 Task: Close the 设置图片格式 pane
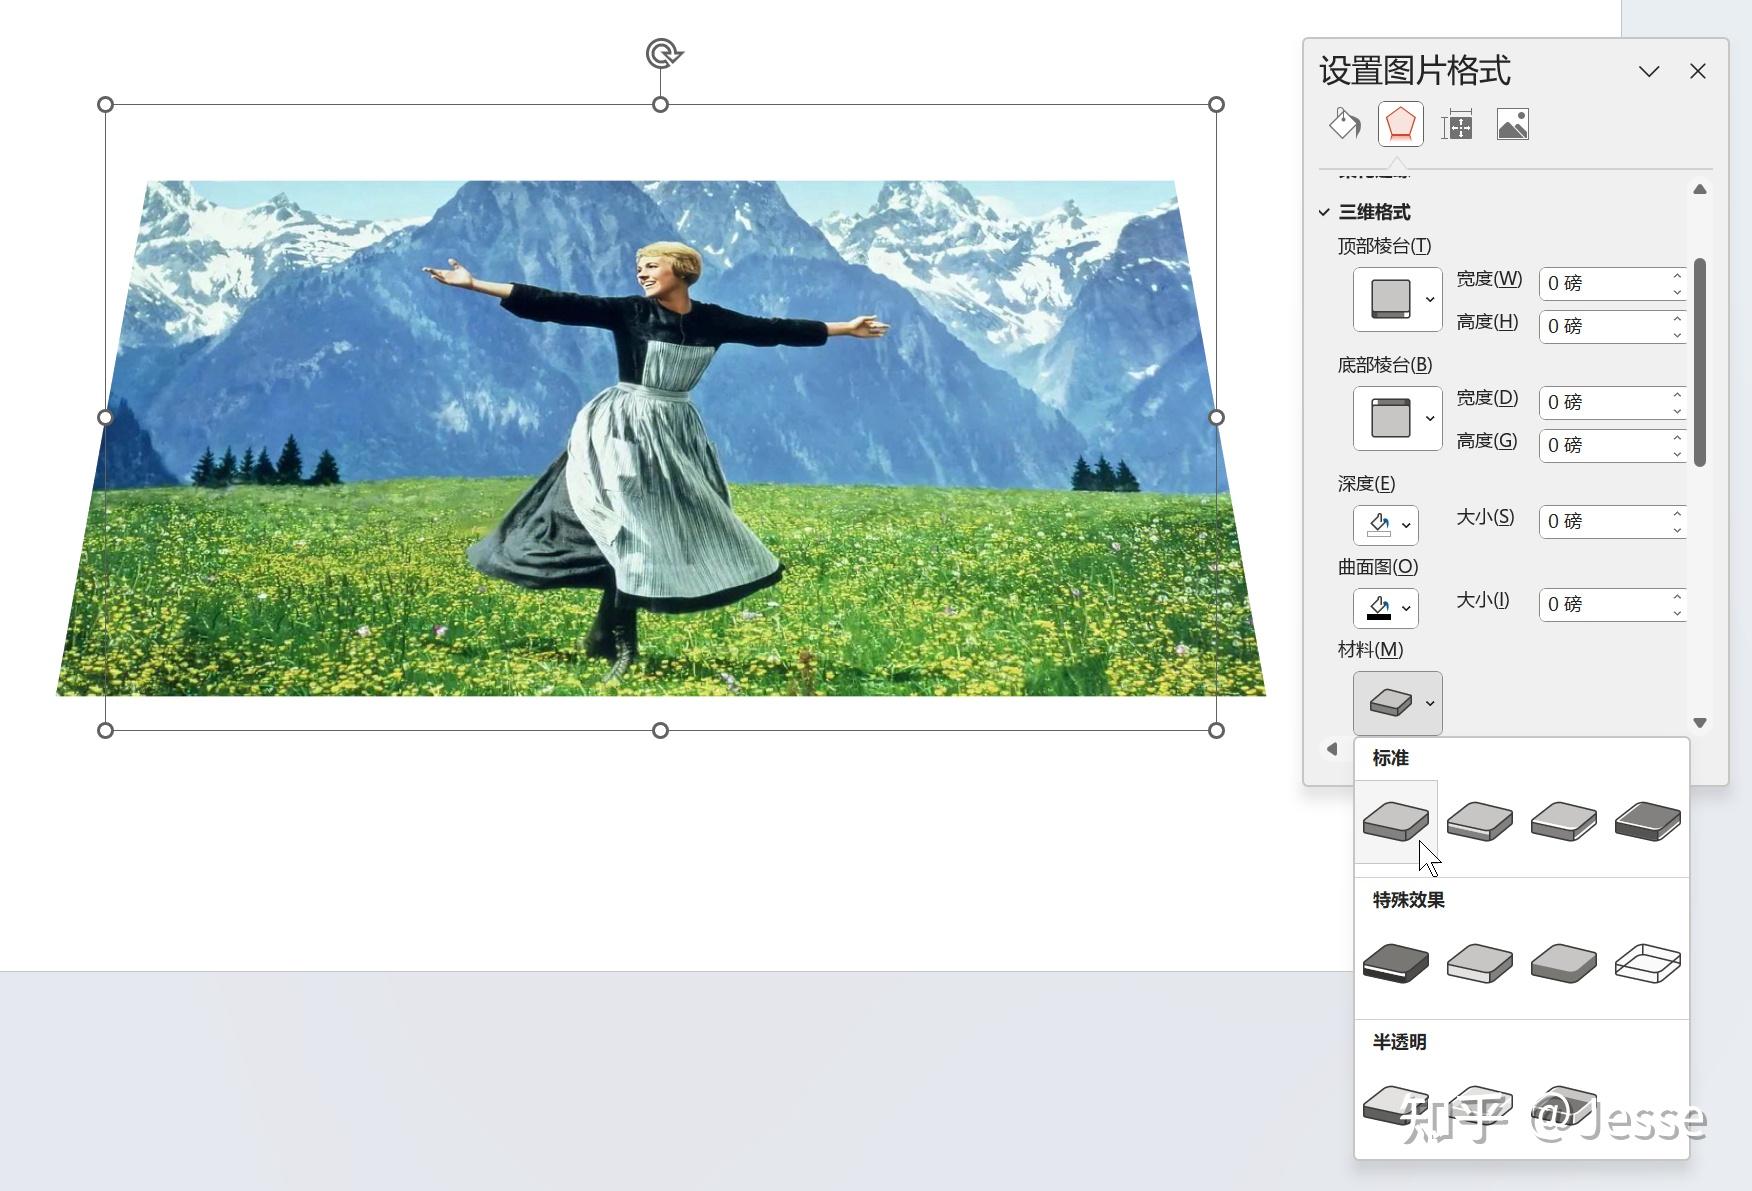[1698, 71]
